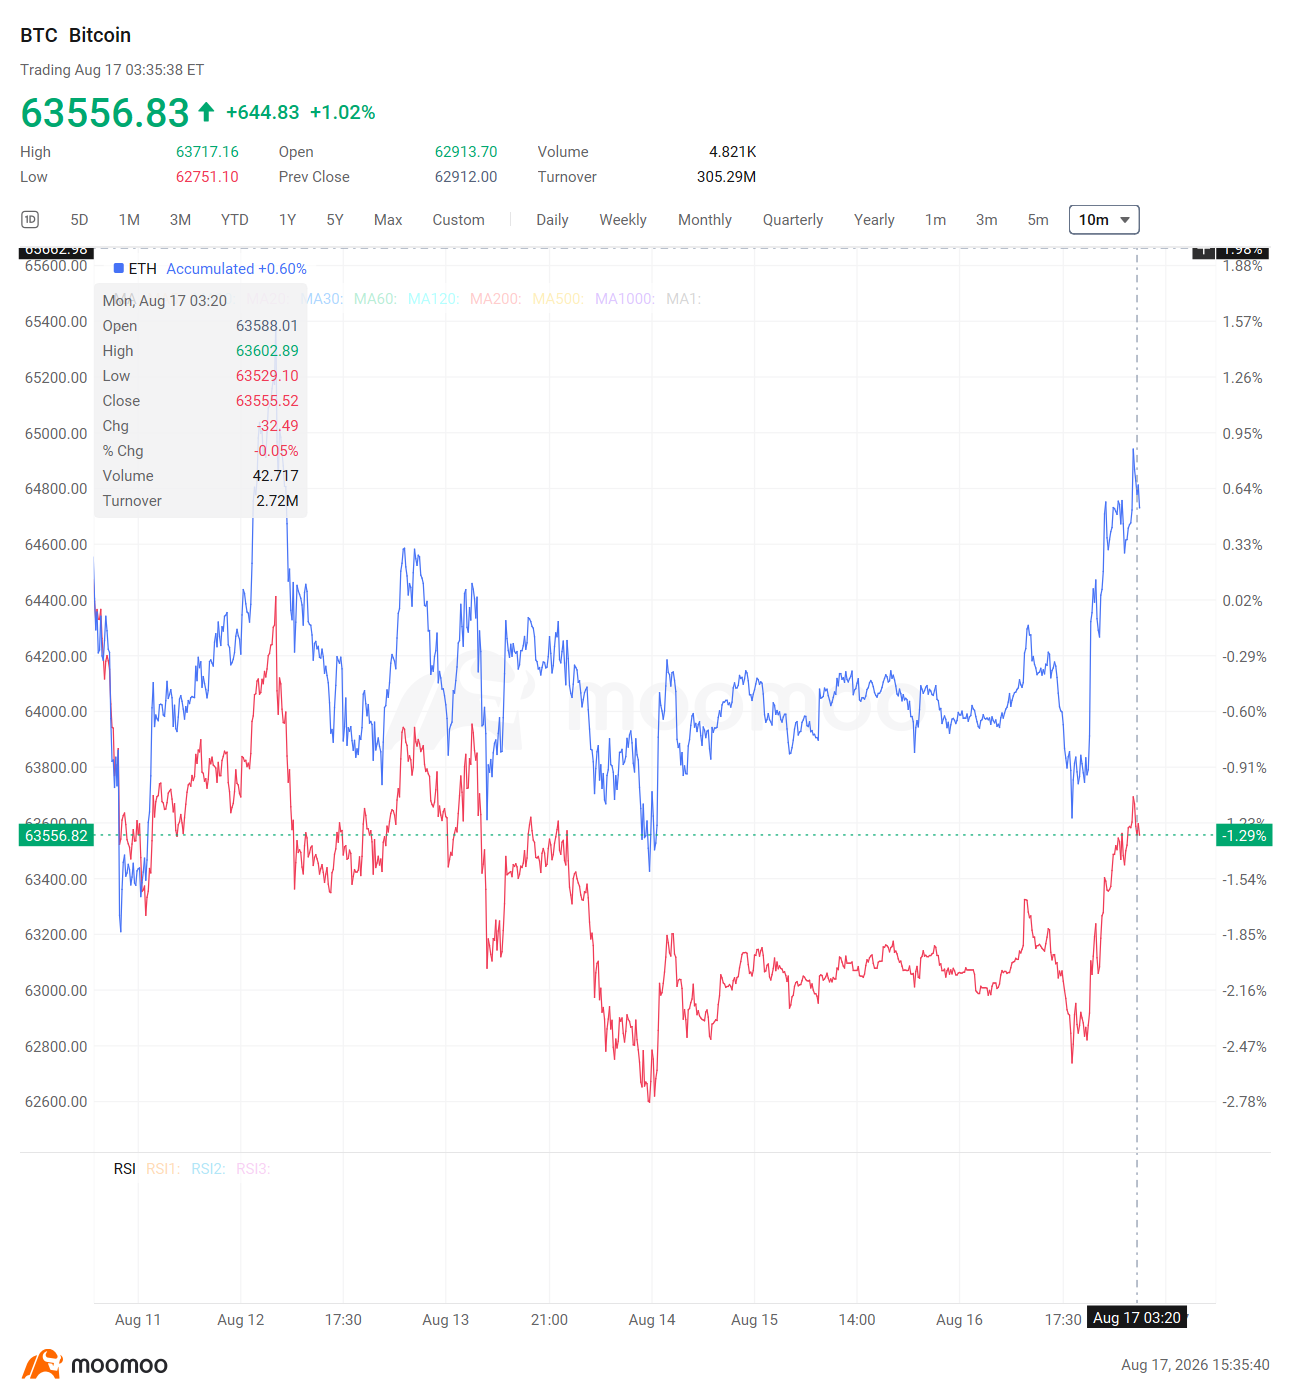Toggle the RSI1 indicator line
Image resolution: width=1291 pixels, height=1398 pixels.
(163, 1169)
